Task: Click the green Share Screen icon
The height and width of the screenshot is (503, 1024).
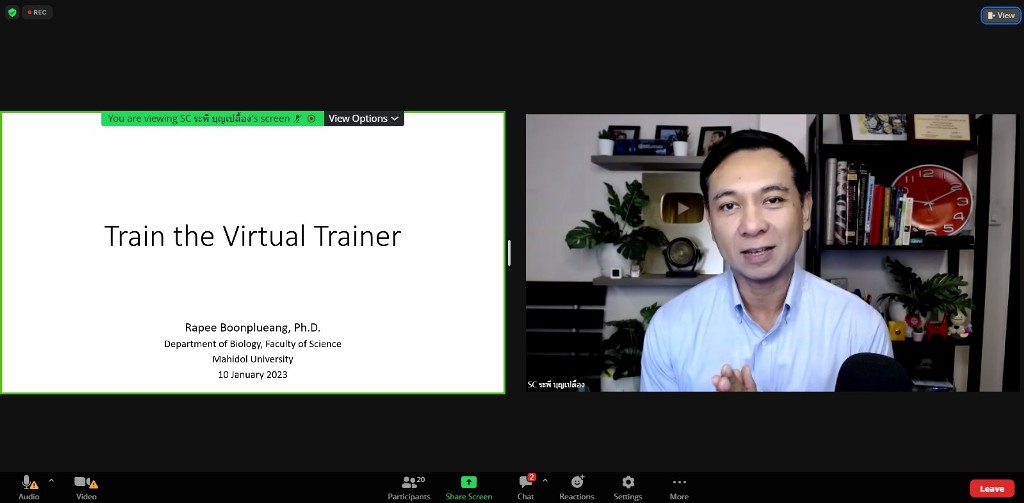Action: point(468,482)
